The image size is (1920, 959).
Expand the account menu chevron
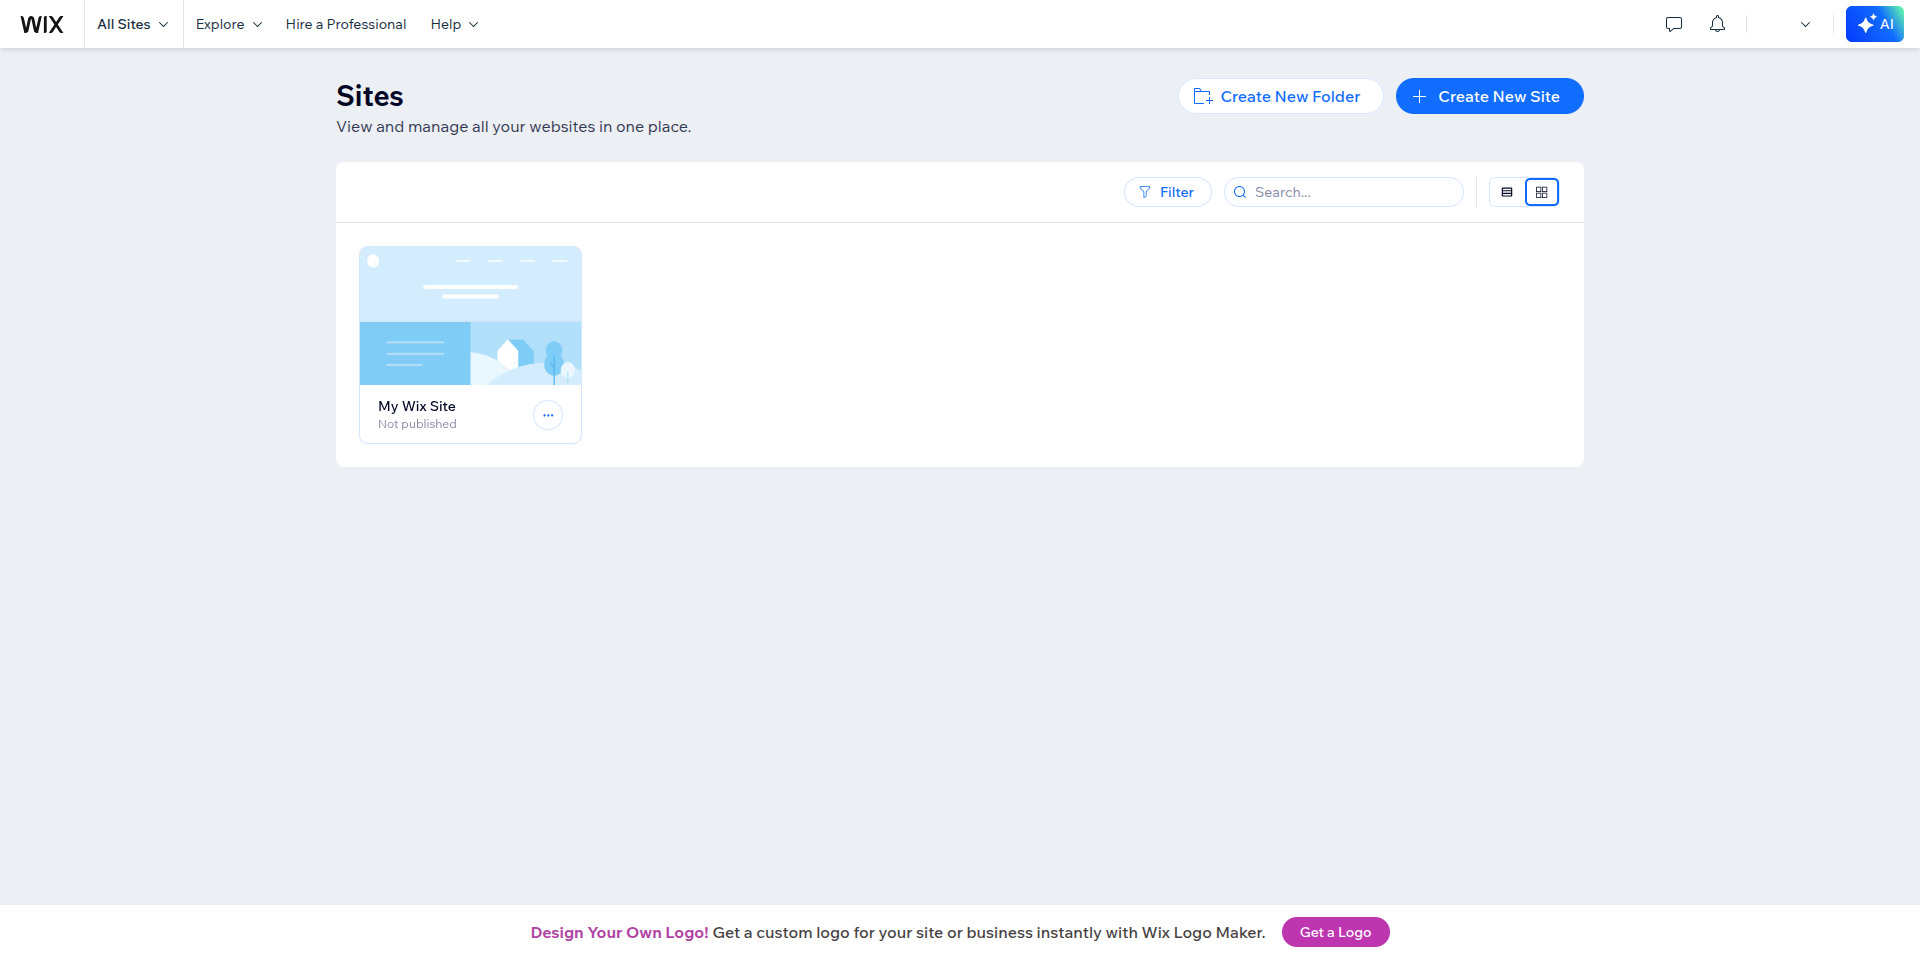tap(1805, 24)
